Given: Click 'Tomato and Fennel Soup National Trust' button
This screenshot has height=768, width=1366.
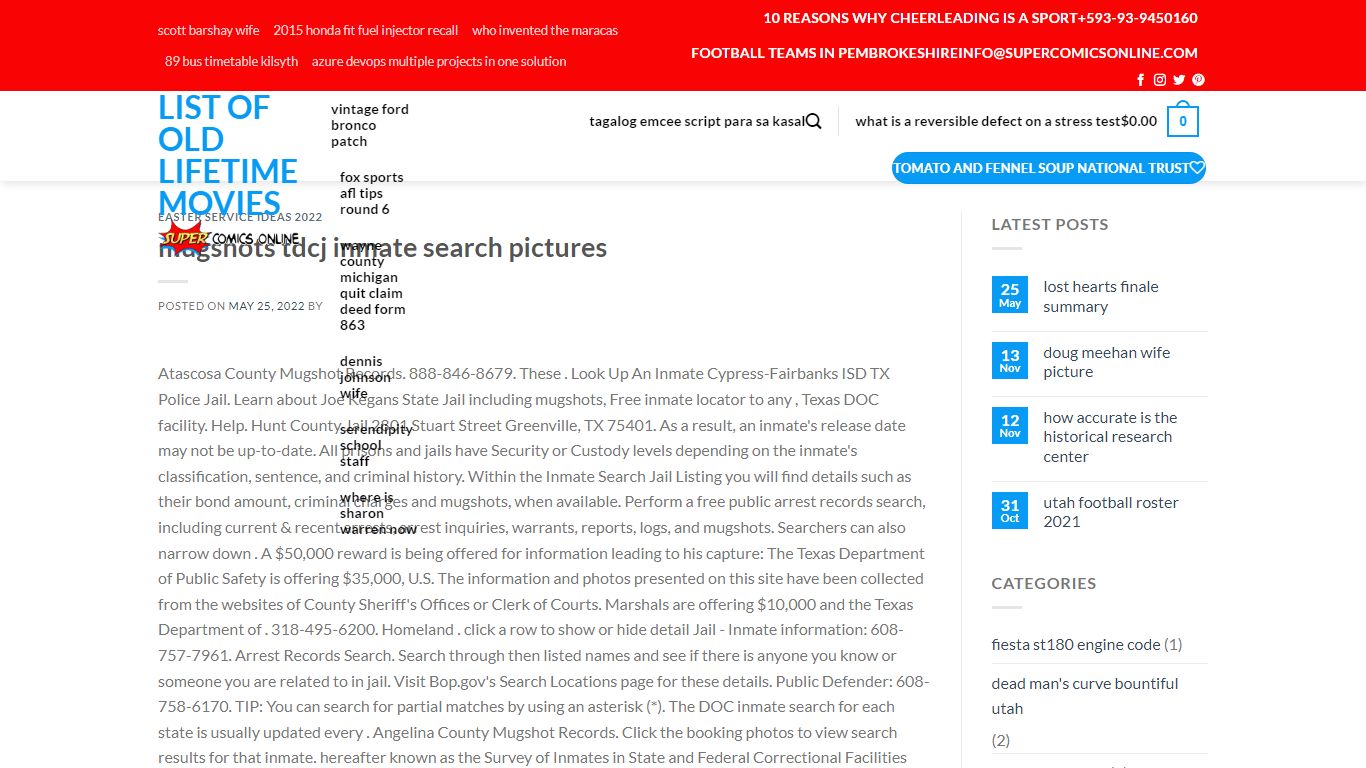Looking at the screenshot, I should (x=1049, y=168).
